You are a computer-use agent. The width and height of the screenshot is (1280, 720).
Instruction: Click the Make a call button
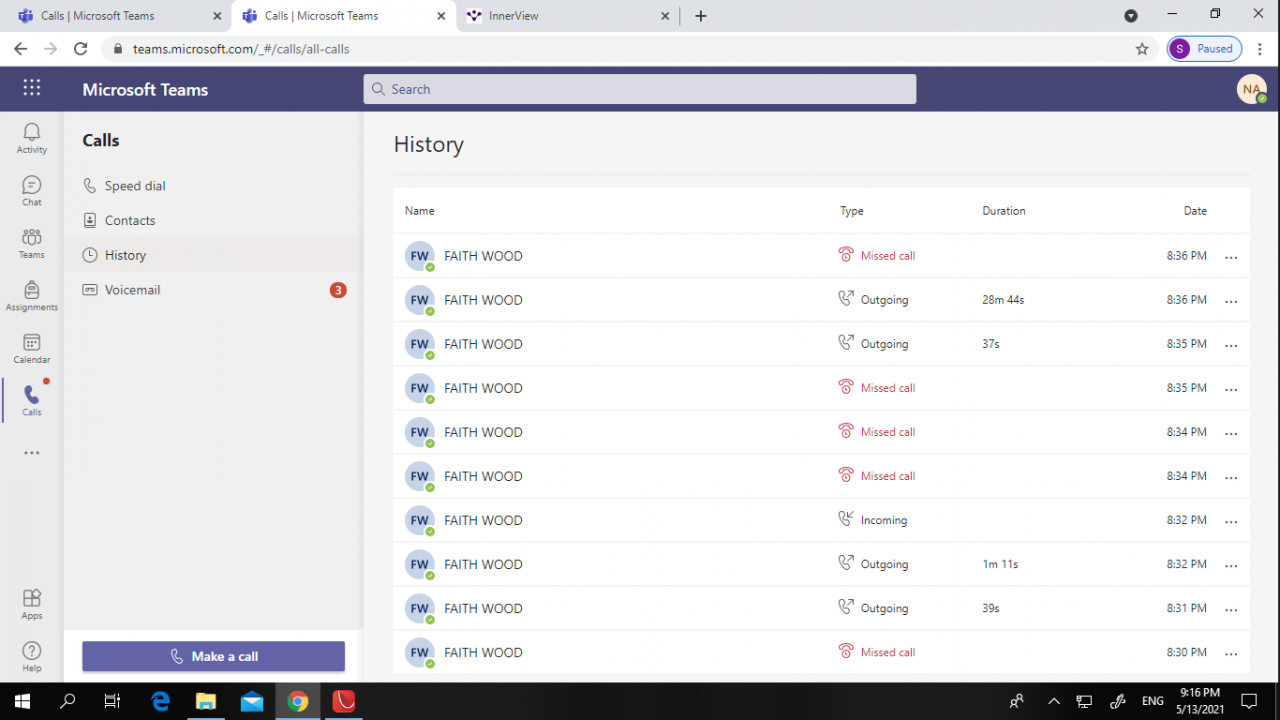coord(213,656)
